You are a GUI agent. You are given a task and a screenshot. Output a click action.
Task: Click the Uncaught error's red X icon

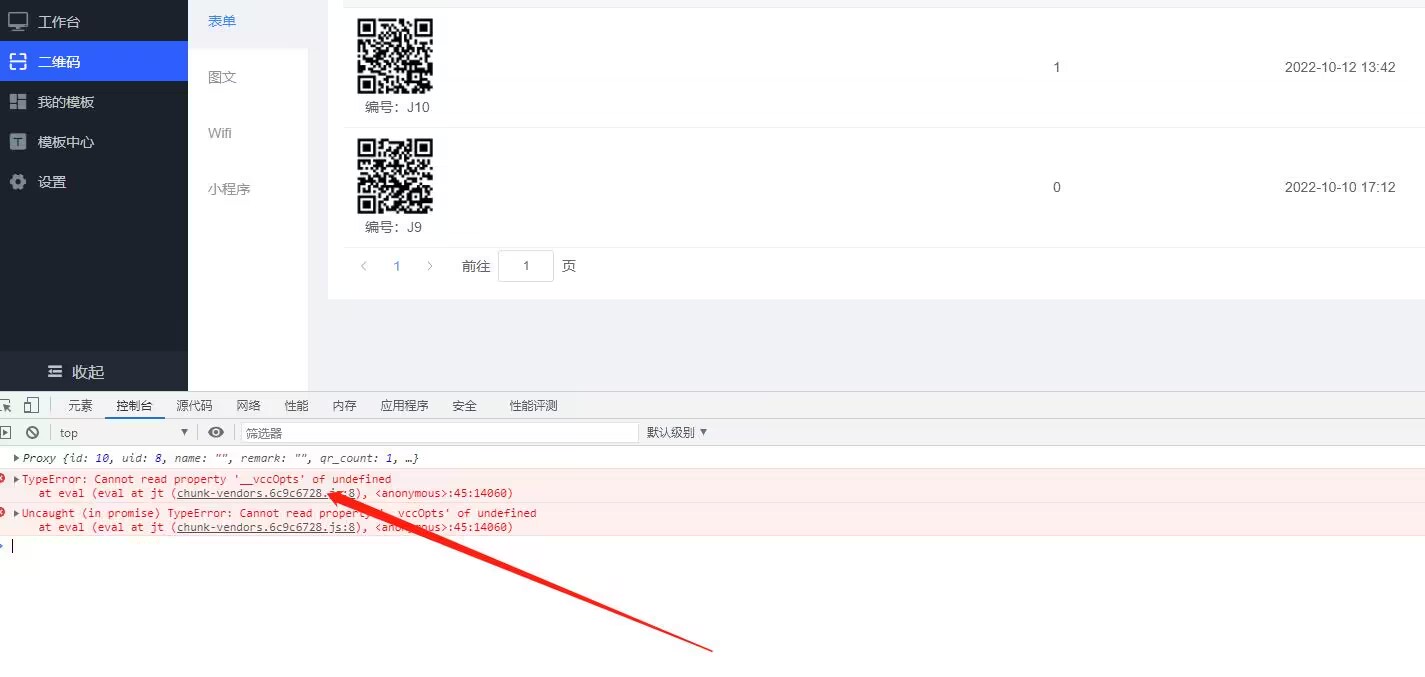(x=3, y=512)
